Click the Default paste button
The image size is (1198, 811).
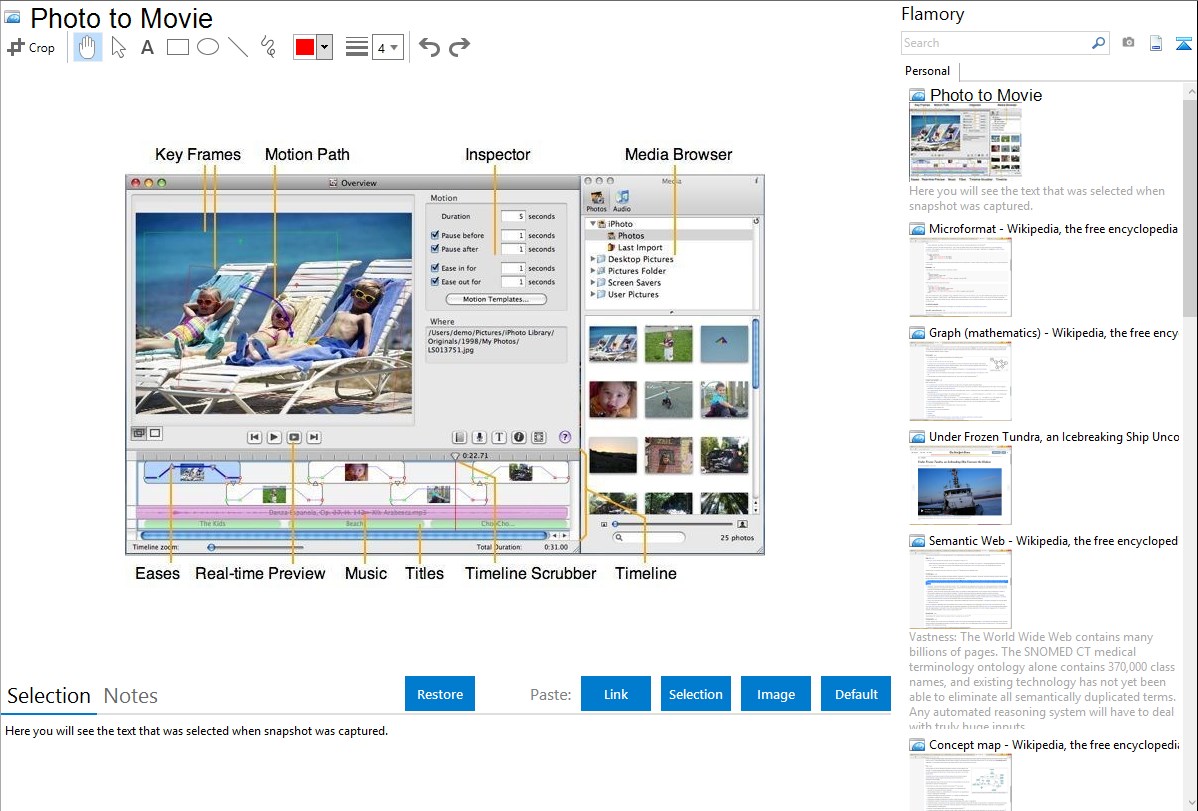pyautogui.click(x=856, y=694)
